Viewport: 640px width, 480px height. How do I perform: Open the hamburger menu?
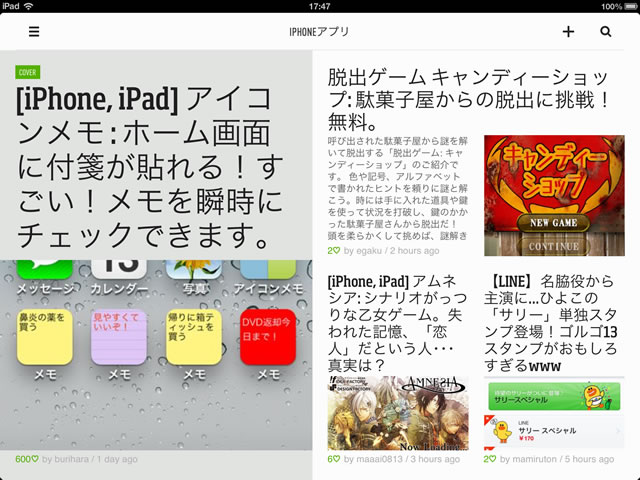(x=34, y=31)
